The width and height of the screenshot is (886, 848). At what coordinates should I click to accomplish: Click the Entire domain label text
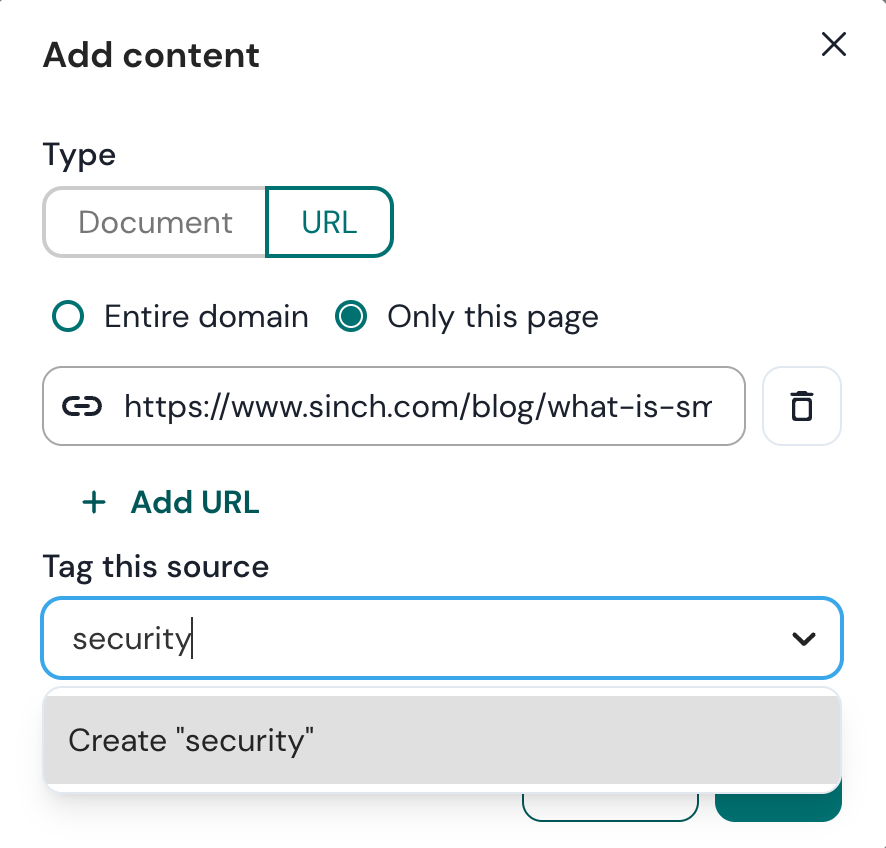pyautogui.click(x=206, y=316)
